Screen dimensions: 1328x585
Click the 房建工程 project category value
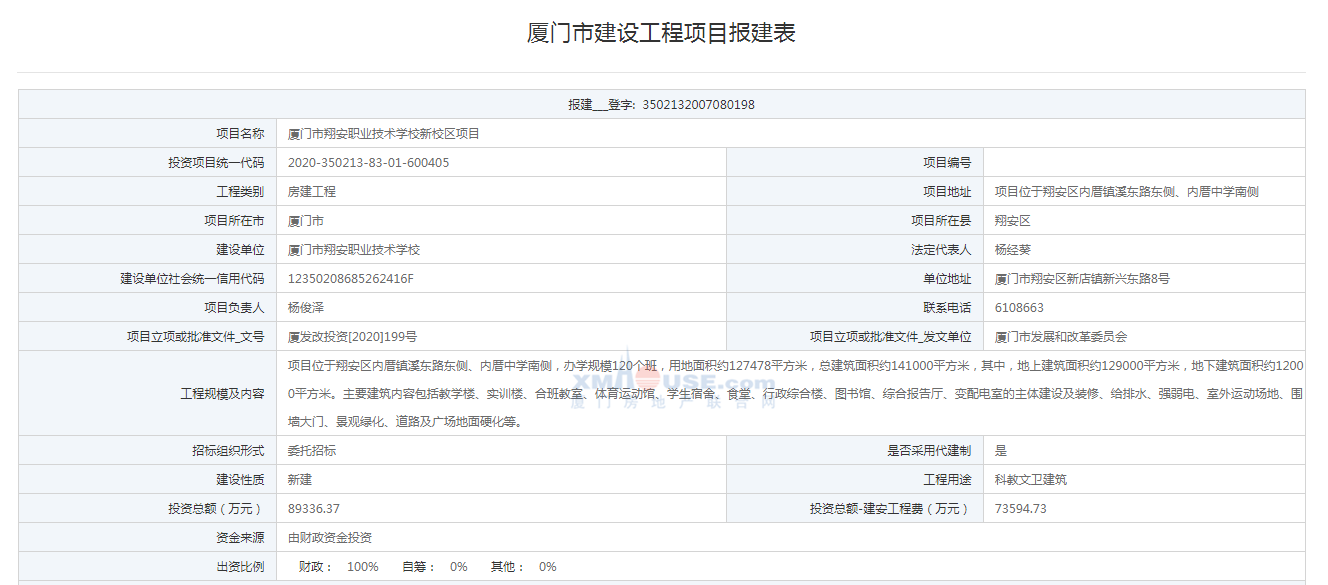[312, 192]
